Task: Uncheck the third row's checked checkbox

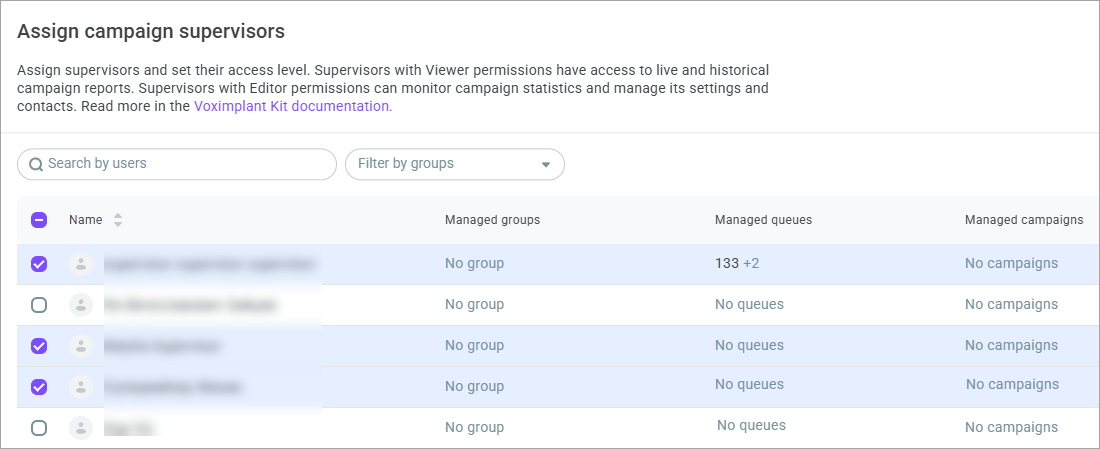Action: click(39, 346)
